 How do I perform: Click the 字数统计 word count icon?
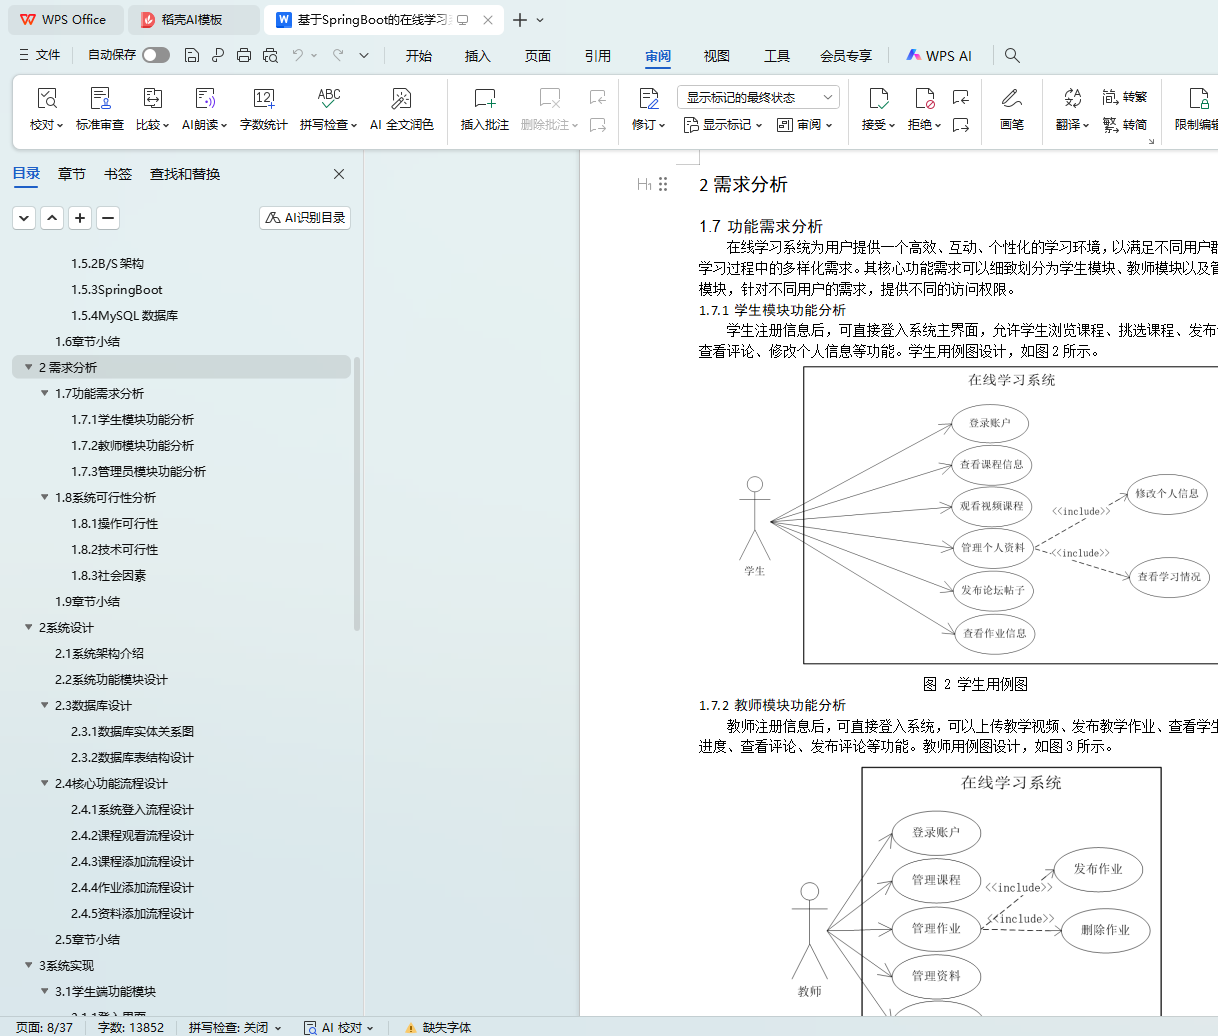[263, 99]
